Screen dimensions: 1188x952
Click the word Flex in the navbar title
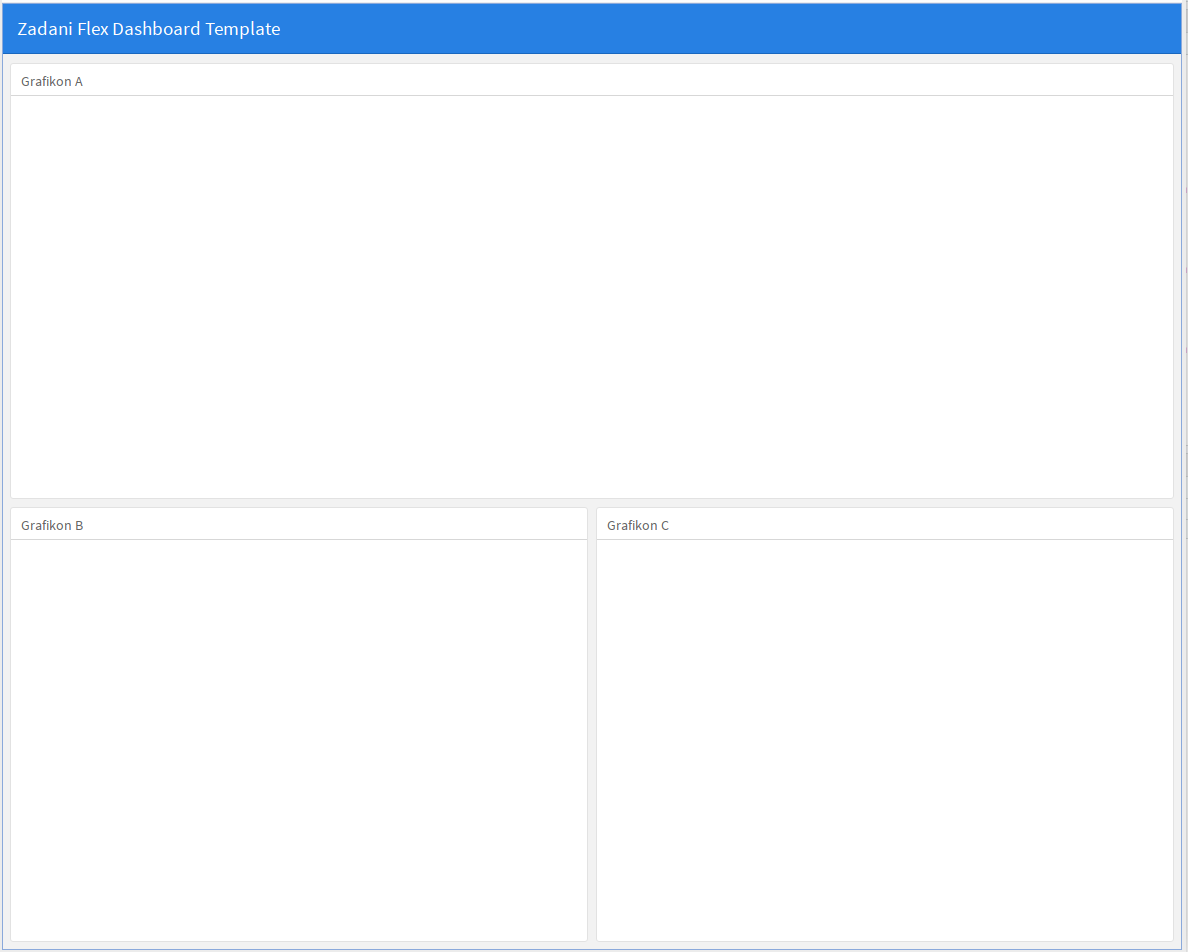93,29
